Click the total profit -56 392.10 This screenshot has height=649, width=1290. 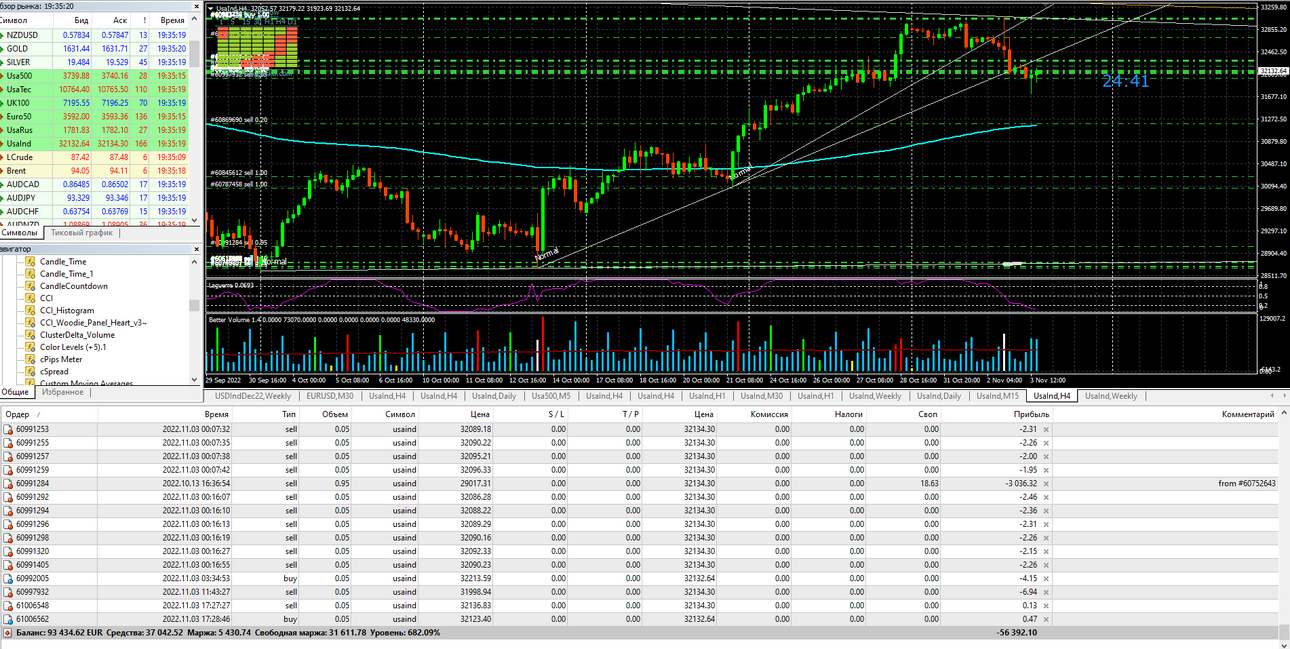(x=1016, y=633)
